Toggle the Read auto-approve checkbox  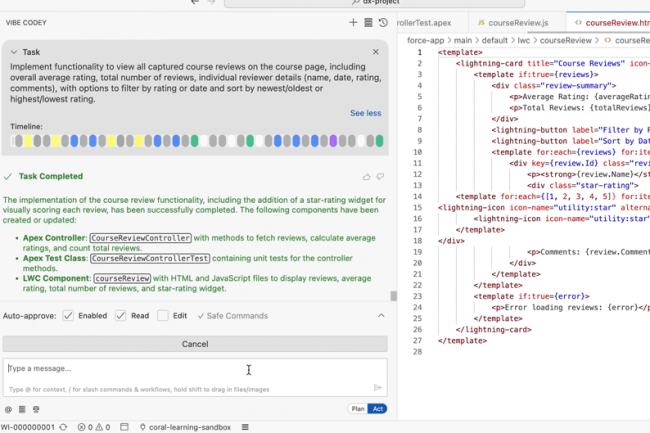point(120,316)
